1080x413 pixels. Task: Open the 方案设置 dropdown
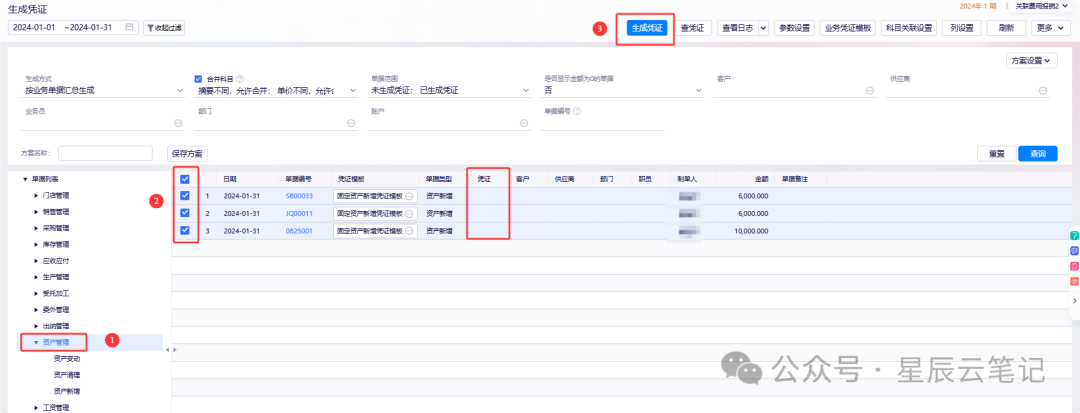tap(1032, 61)
